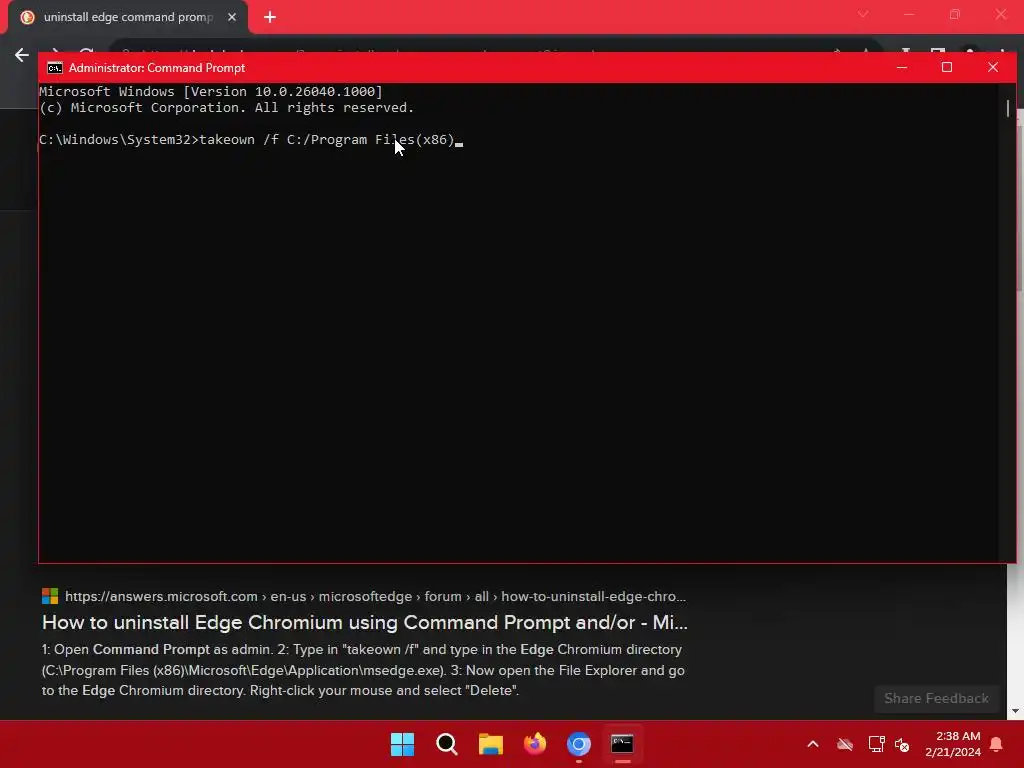
Task: Open a new browser tab
Action: [x=270, y=17]
